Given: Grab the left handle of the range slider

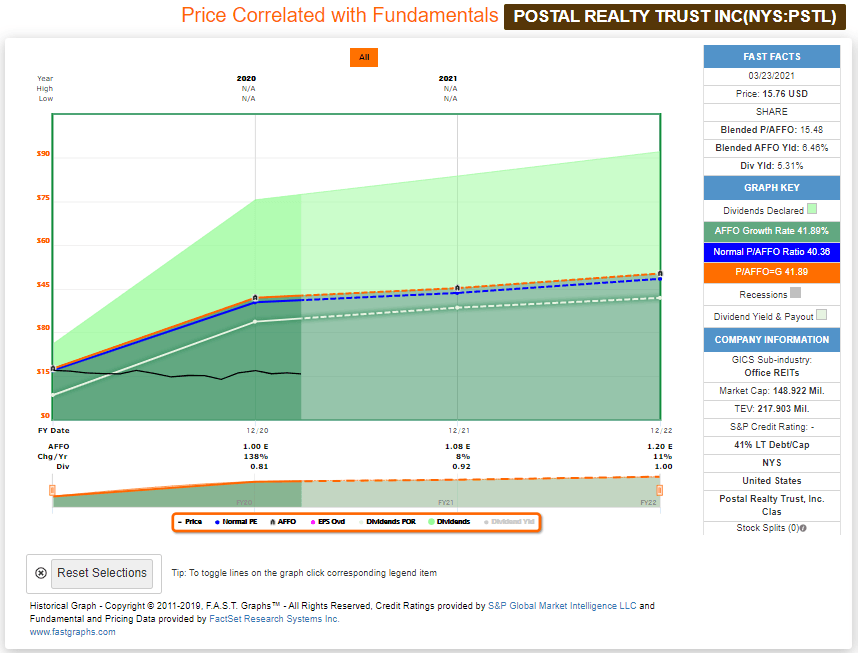Looking at the screenshot, I should pos(53,490).
